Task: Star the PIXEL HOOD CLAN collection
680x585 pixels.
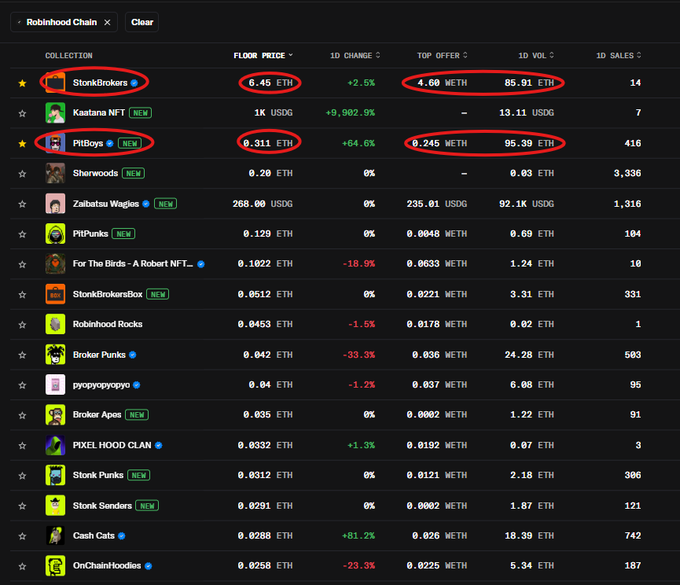Action: tap(23, 446)
